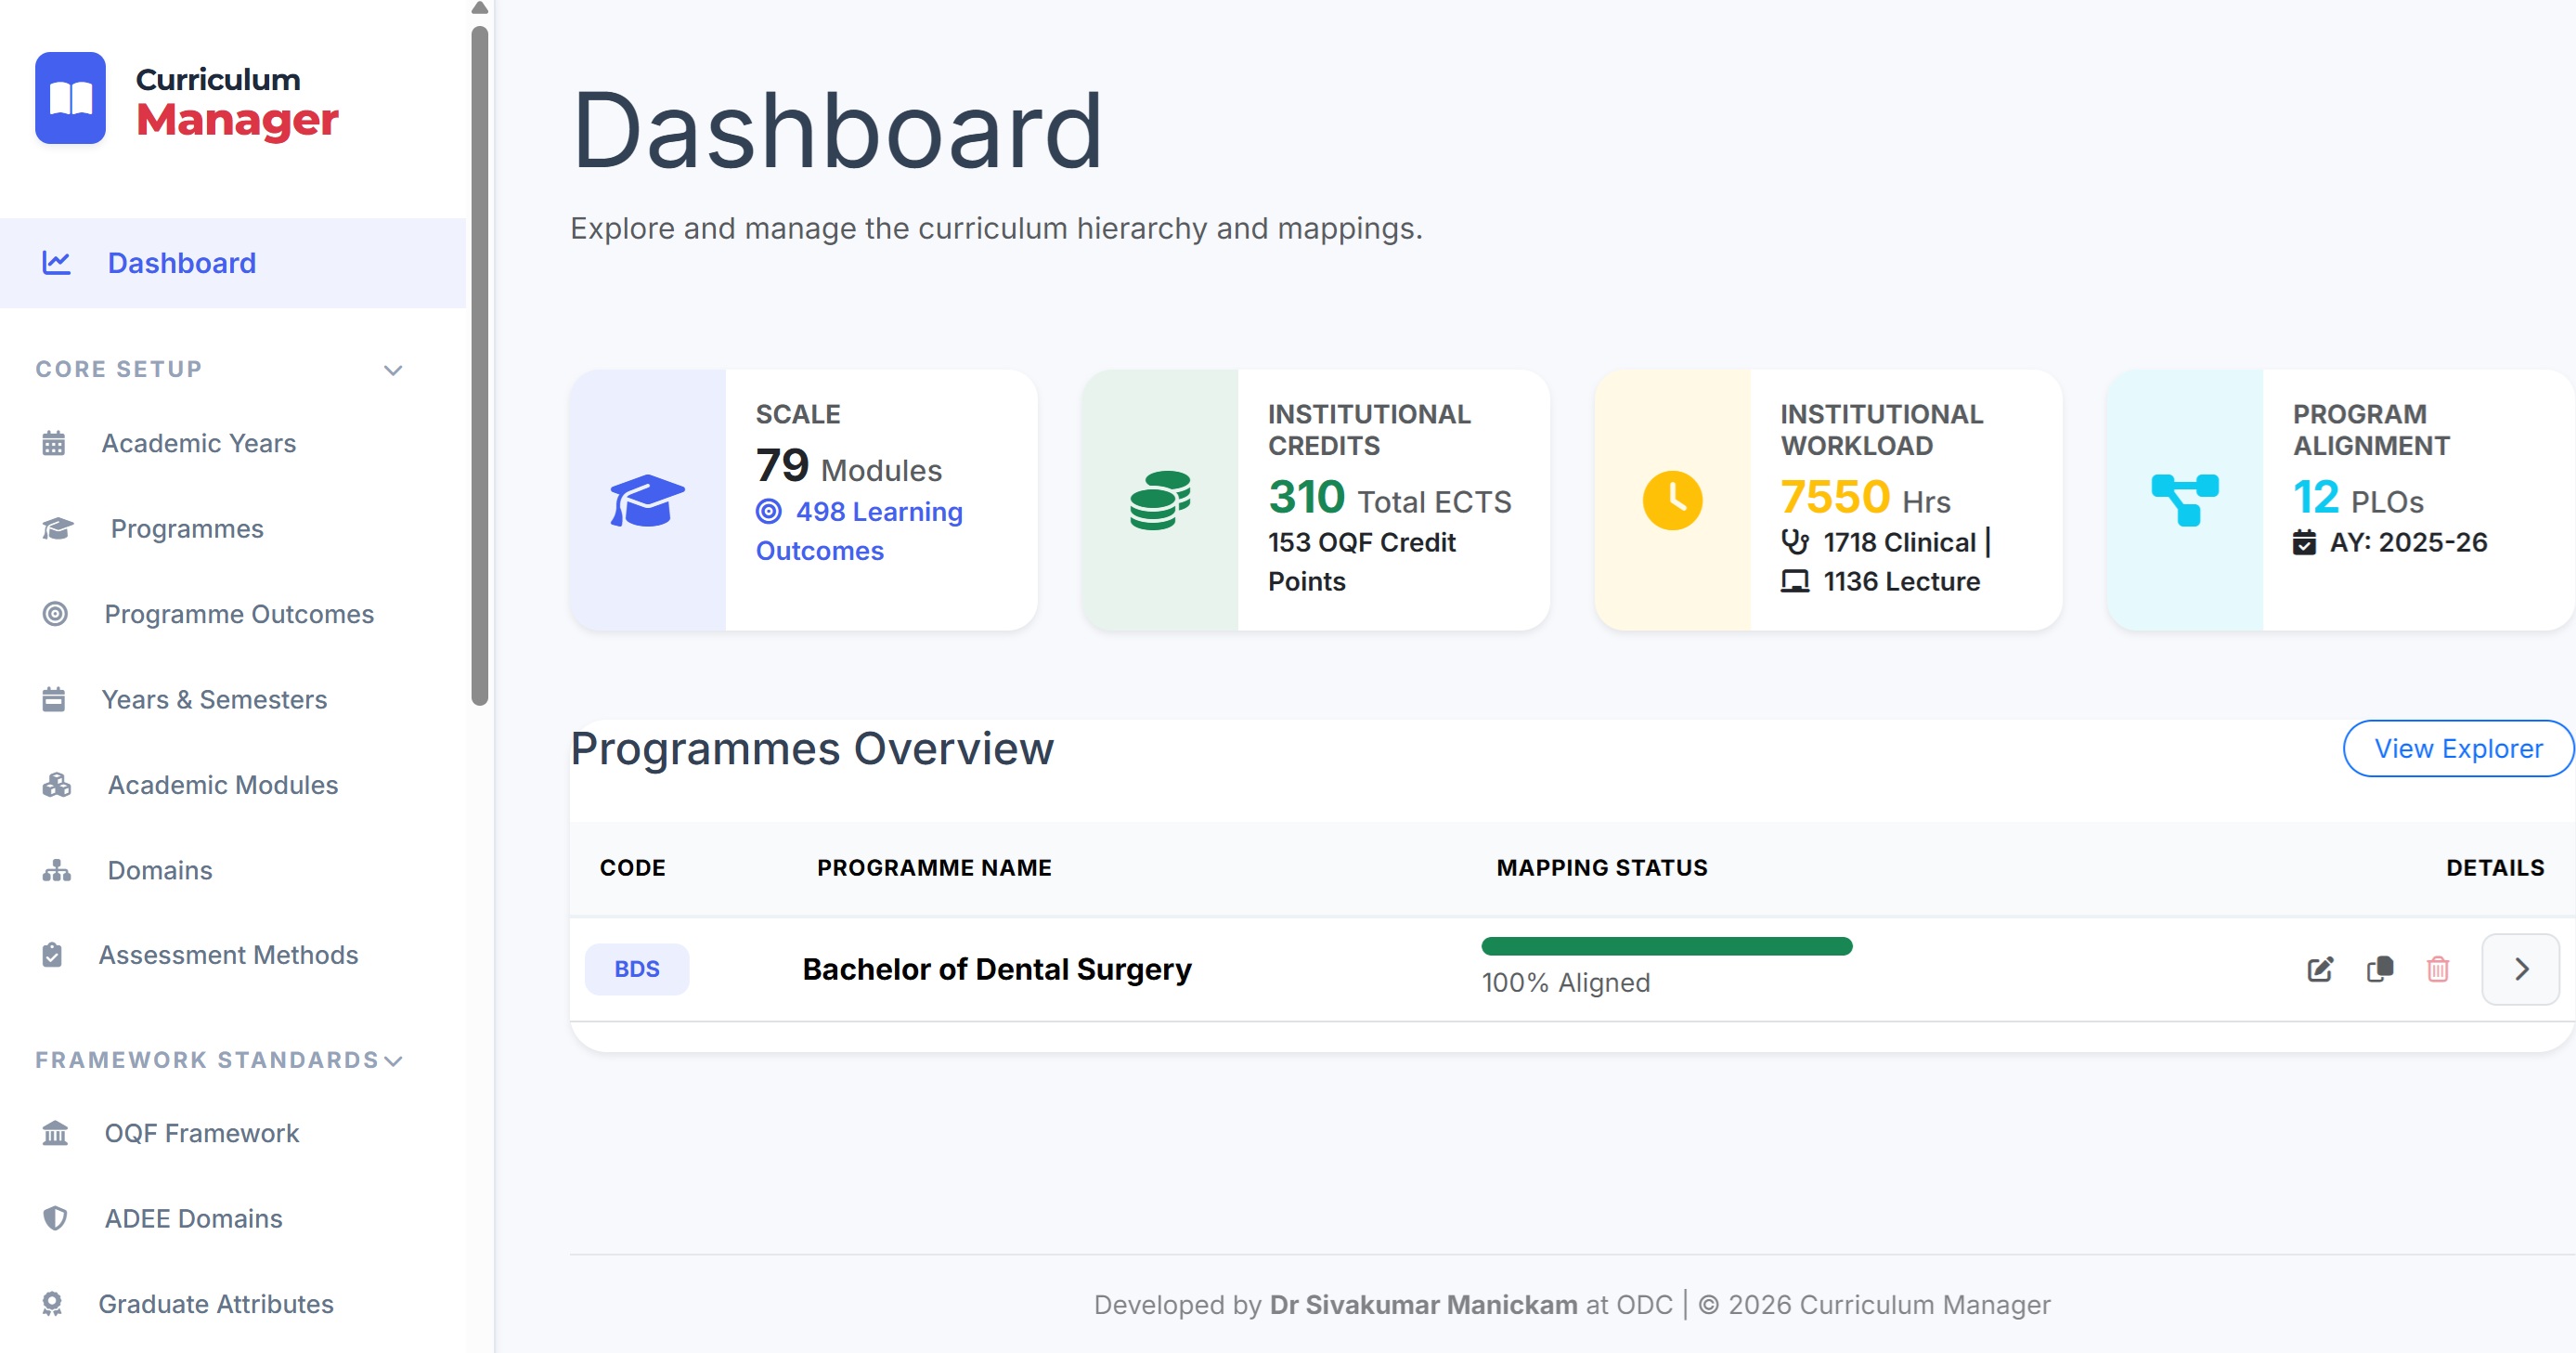This screenshot has height=1353, width=2576.
Task: Open the 498 Learning Outcomes link
Action: coord(859,531)
